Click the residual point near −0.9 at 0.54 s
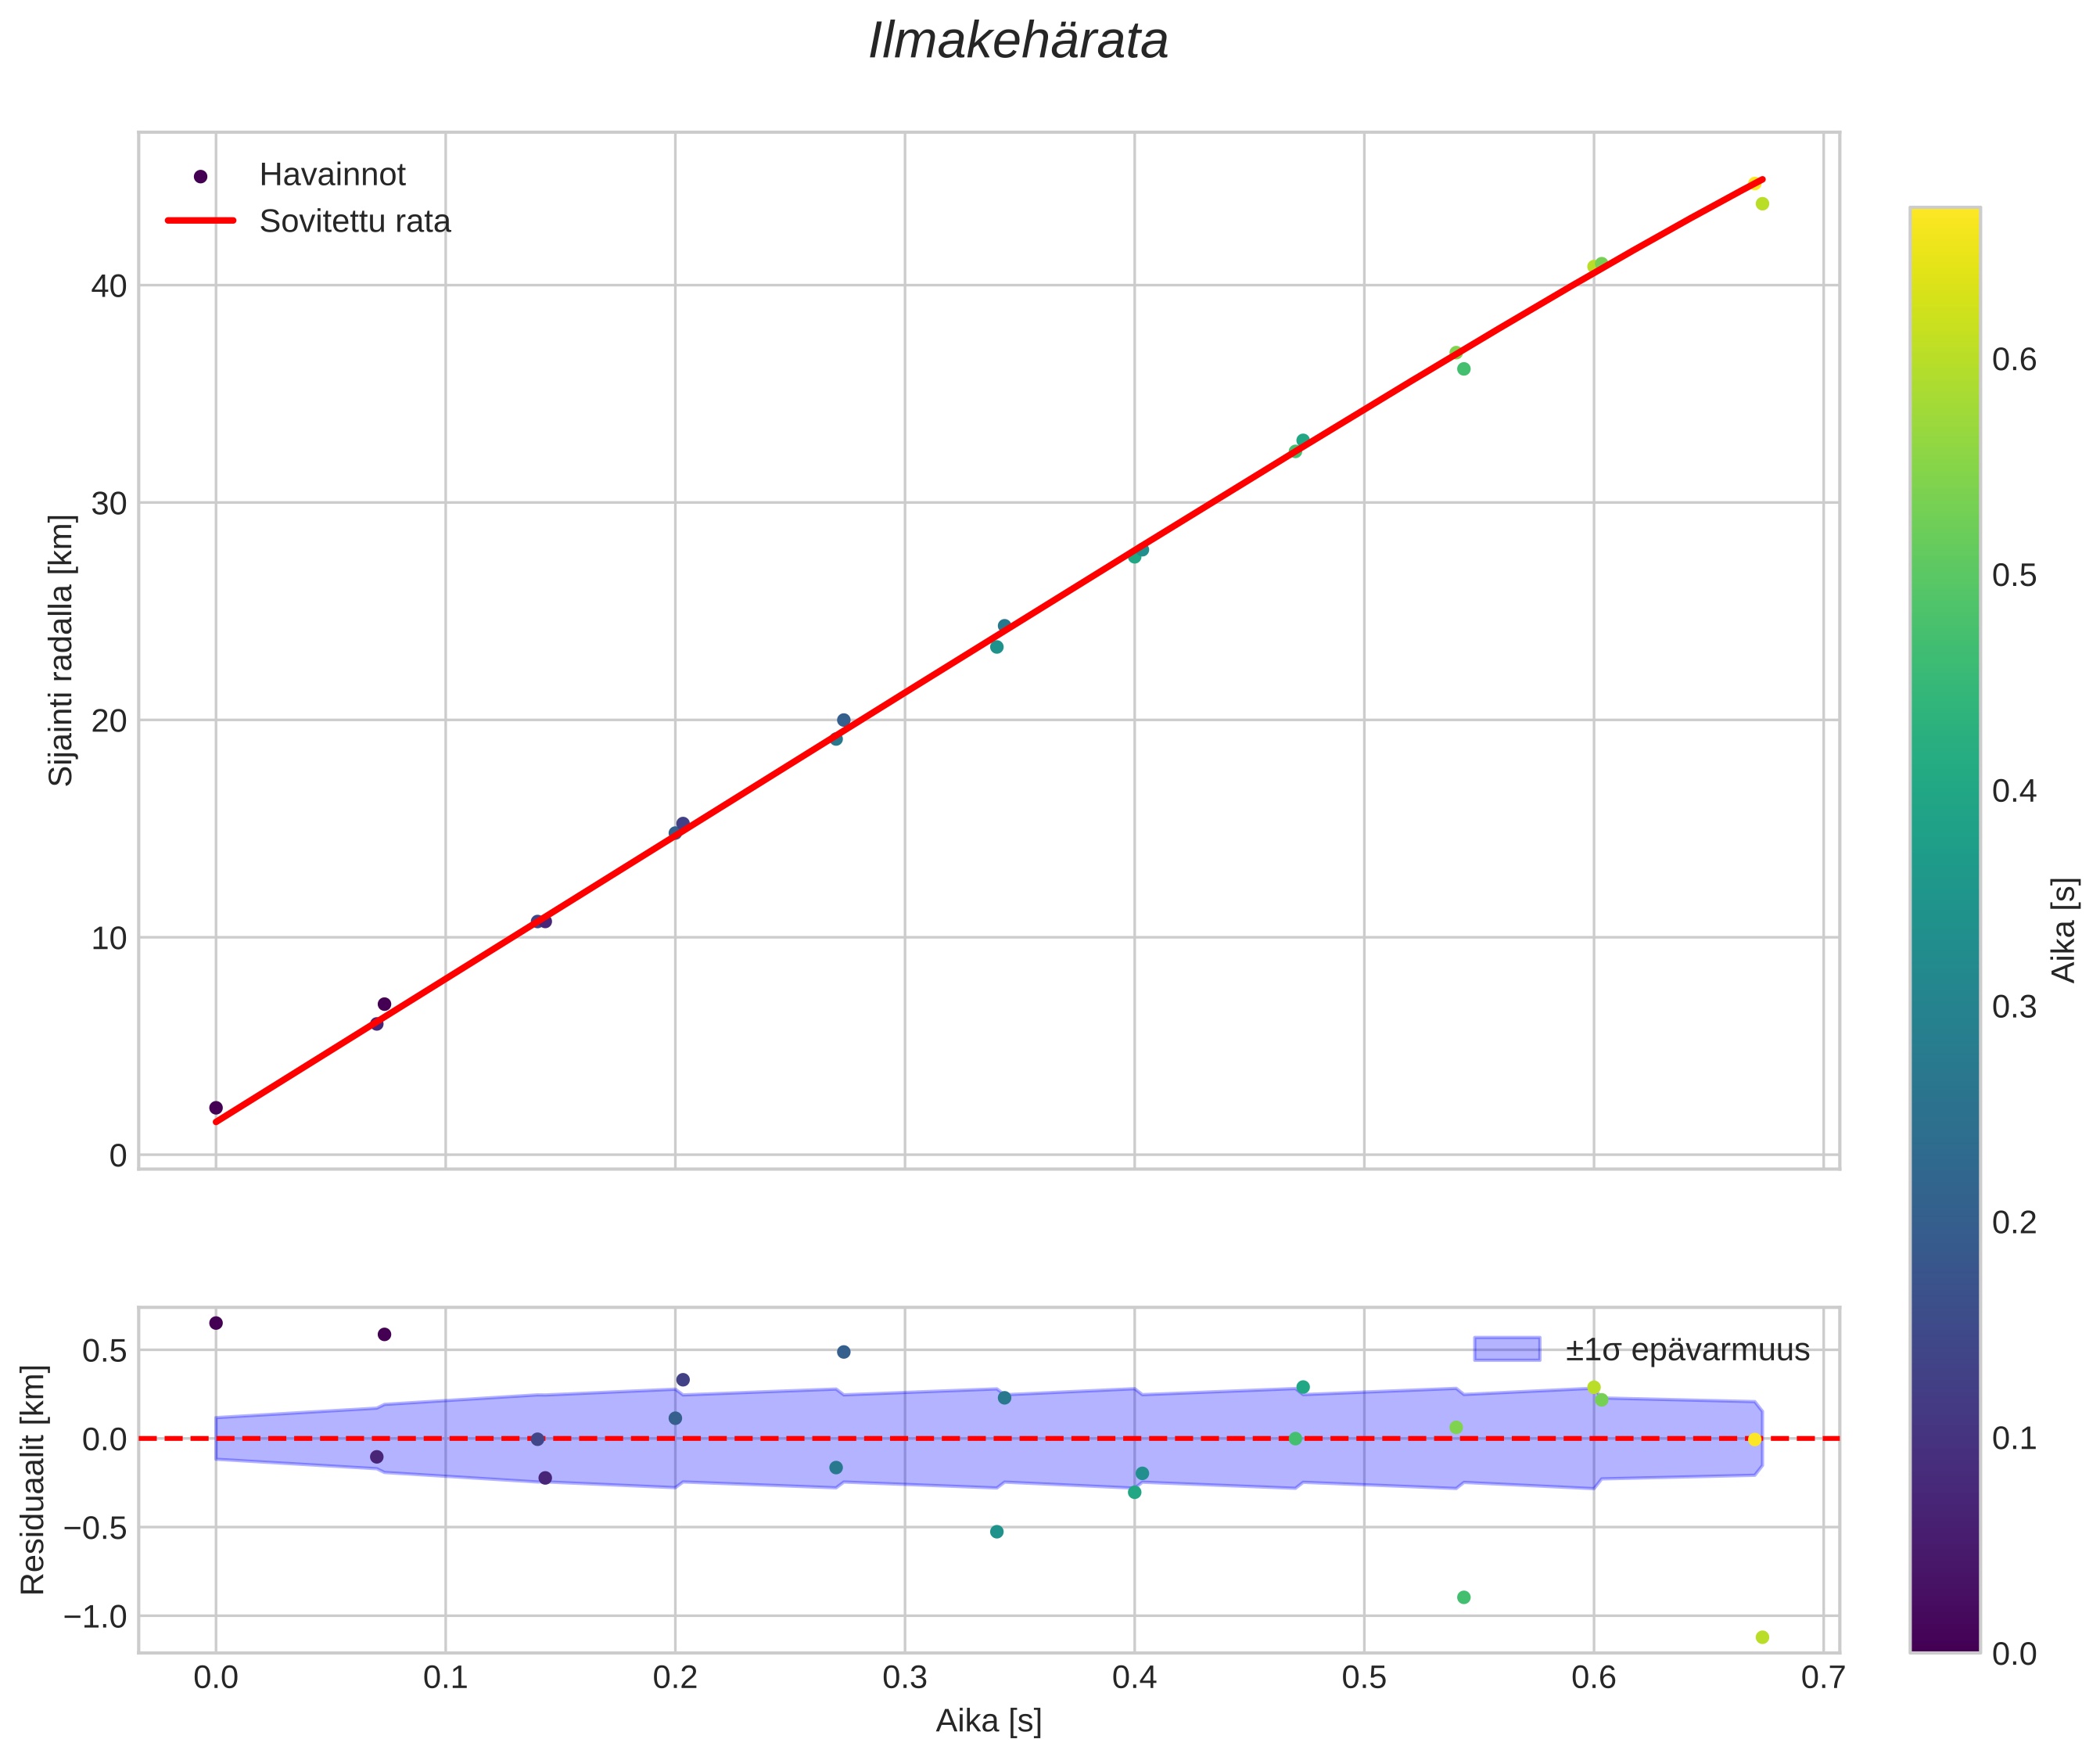Screen dimensions: 2100x1757 (1464, 1597)
